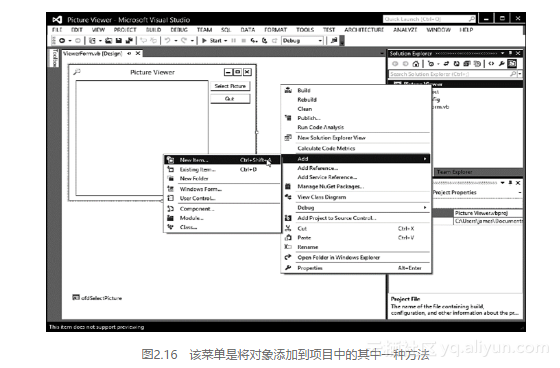This screenshot has width=560, height=368.
Task: Open the Solution Explorer search options dropdown
Action: [520, 74]
